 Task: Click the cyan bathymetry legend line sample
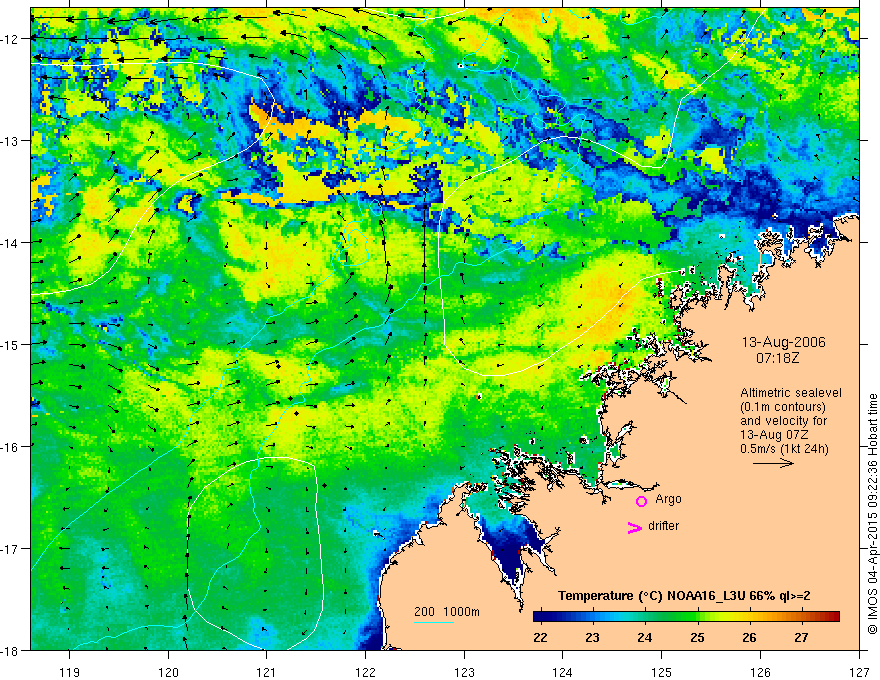[x=433, y=622]
